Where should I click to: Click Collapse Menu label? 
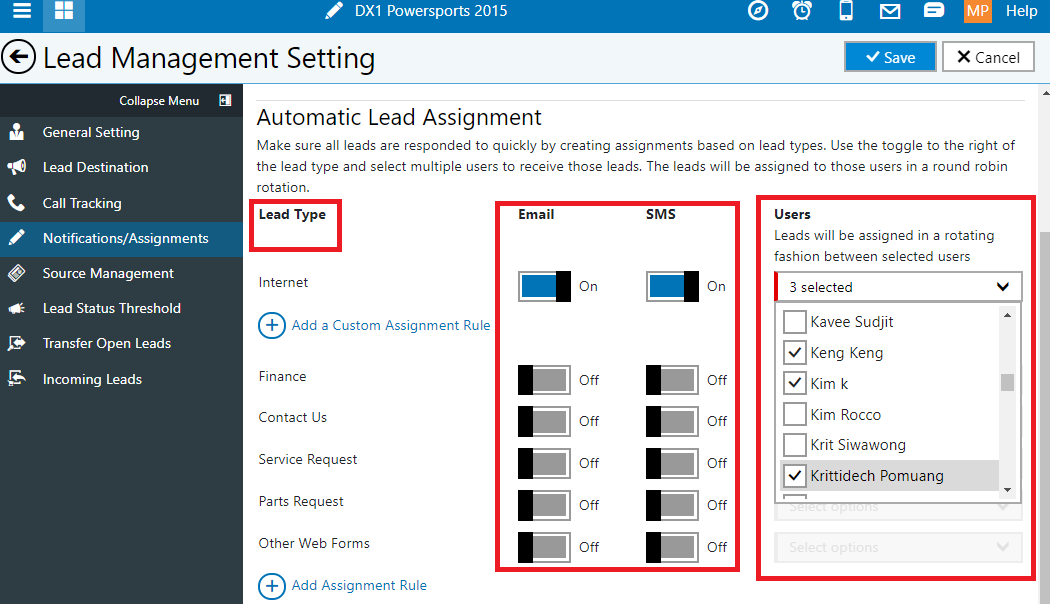pyautogui.click(x=159, y=101)
